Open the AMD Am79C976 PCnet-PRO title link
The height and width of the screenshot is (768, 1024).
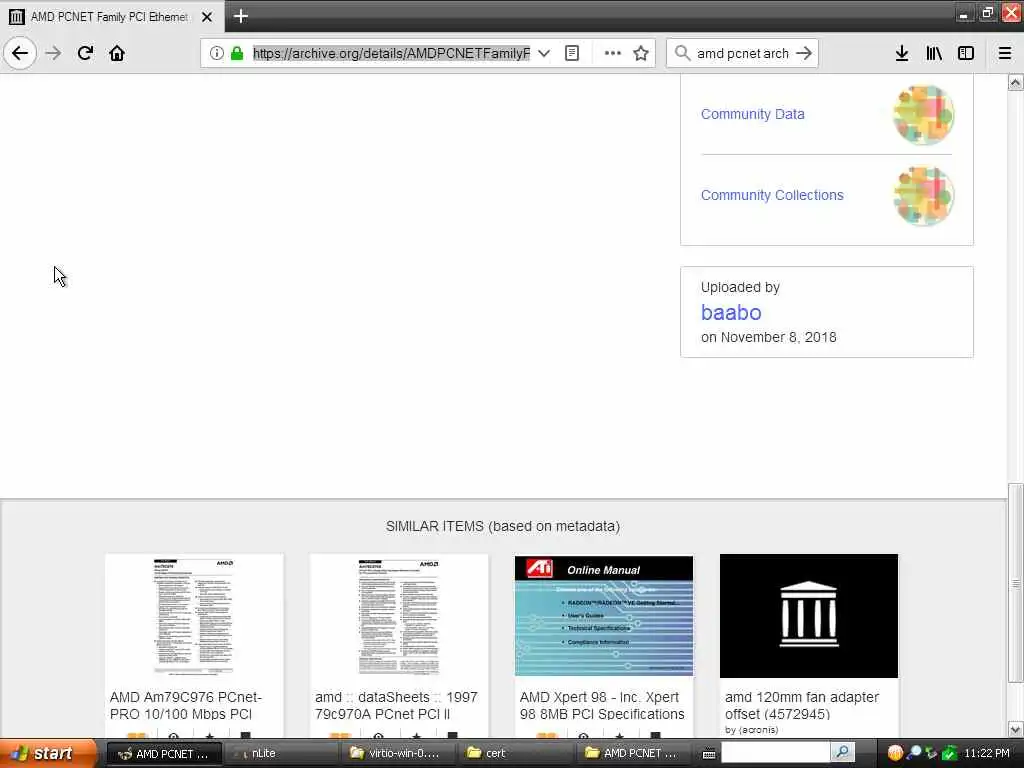pos(185,705)
